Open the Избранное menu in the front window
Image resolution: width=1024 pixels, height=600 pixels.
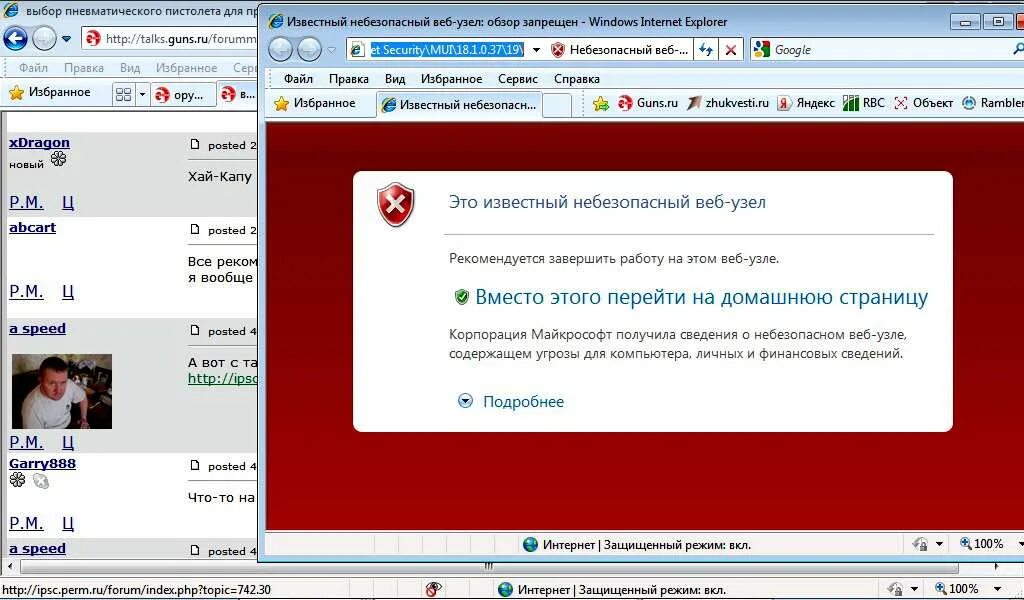[x=451, y=79]
